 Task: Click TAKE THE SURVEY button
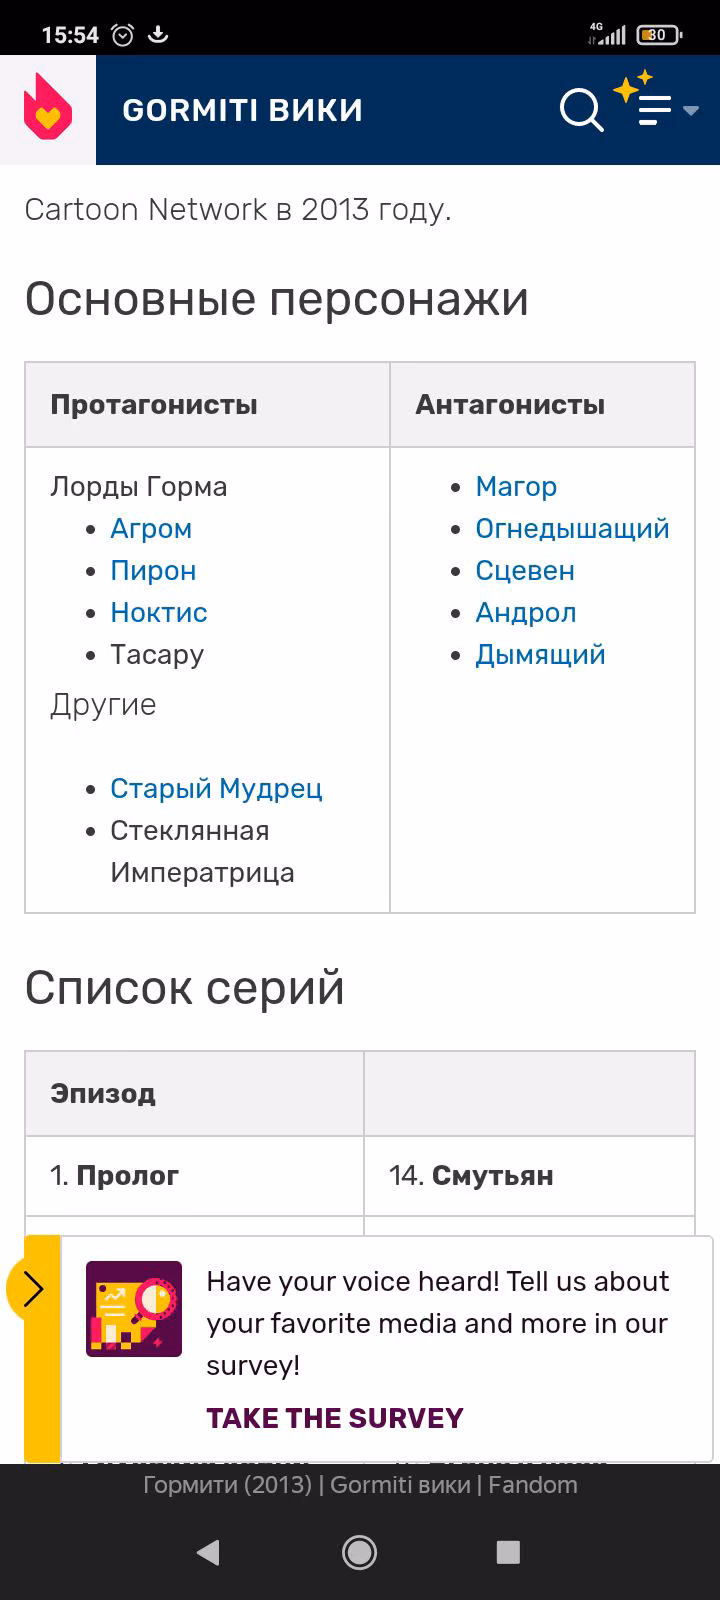[335, 1418]
